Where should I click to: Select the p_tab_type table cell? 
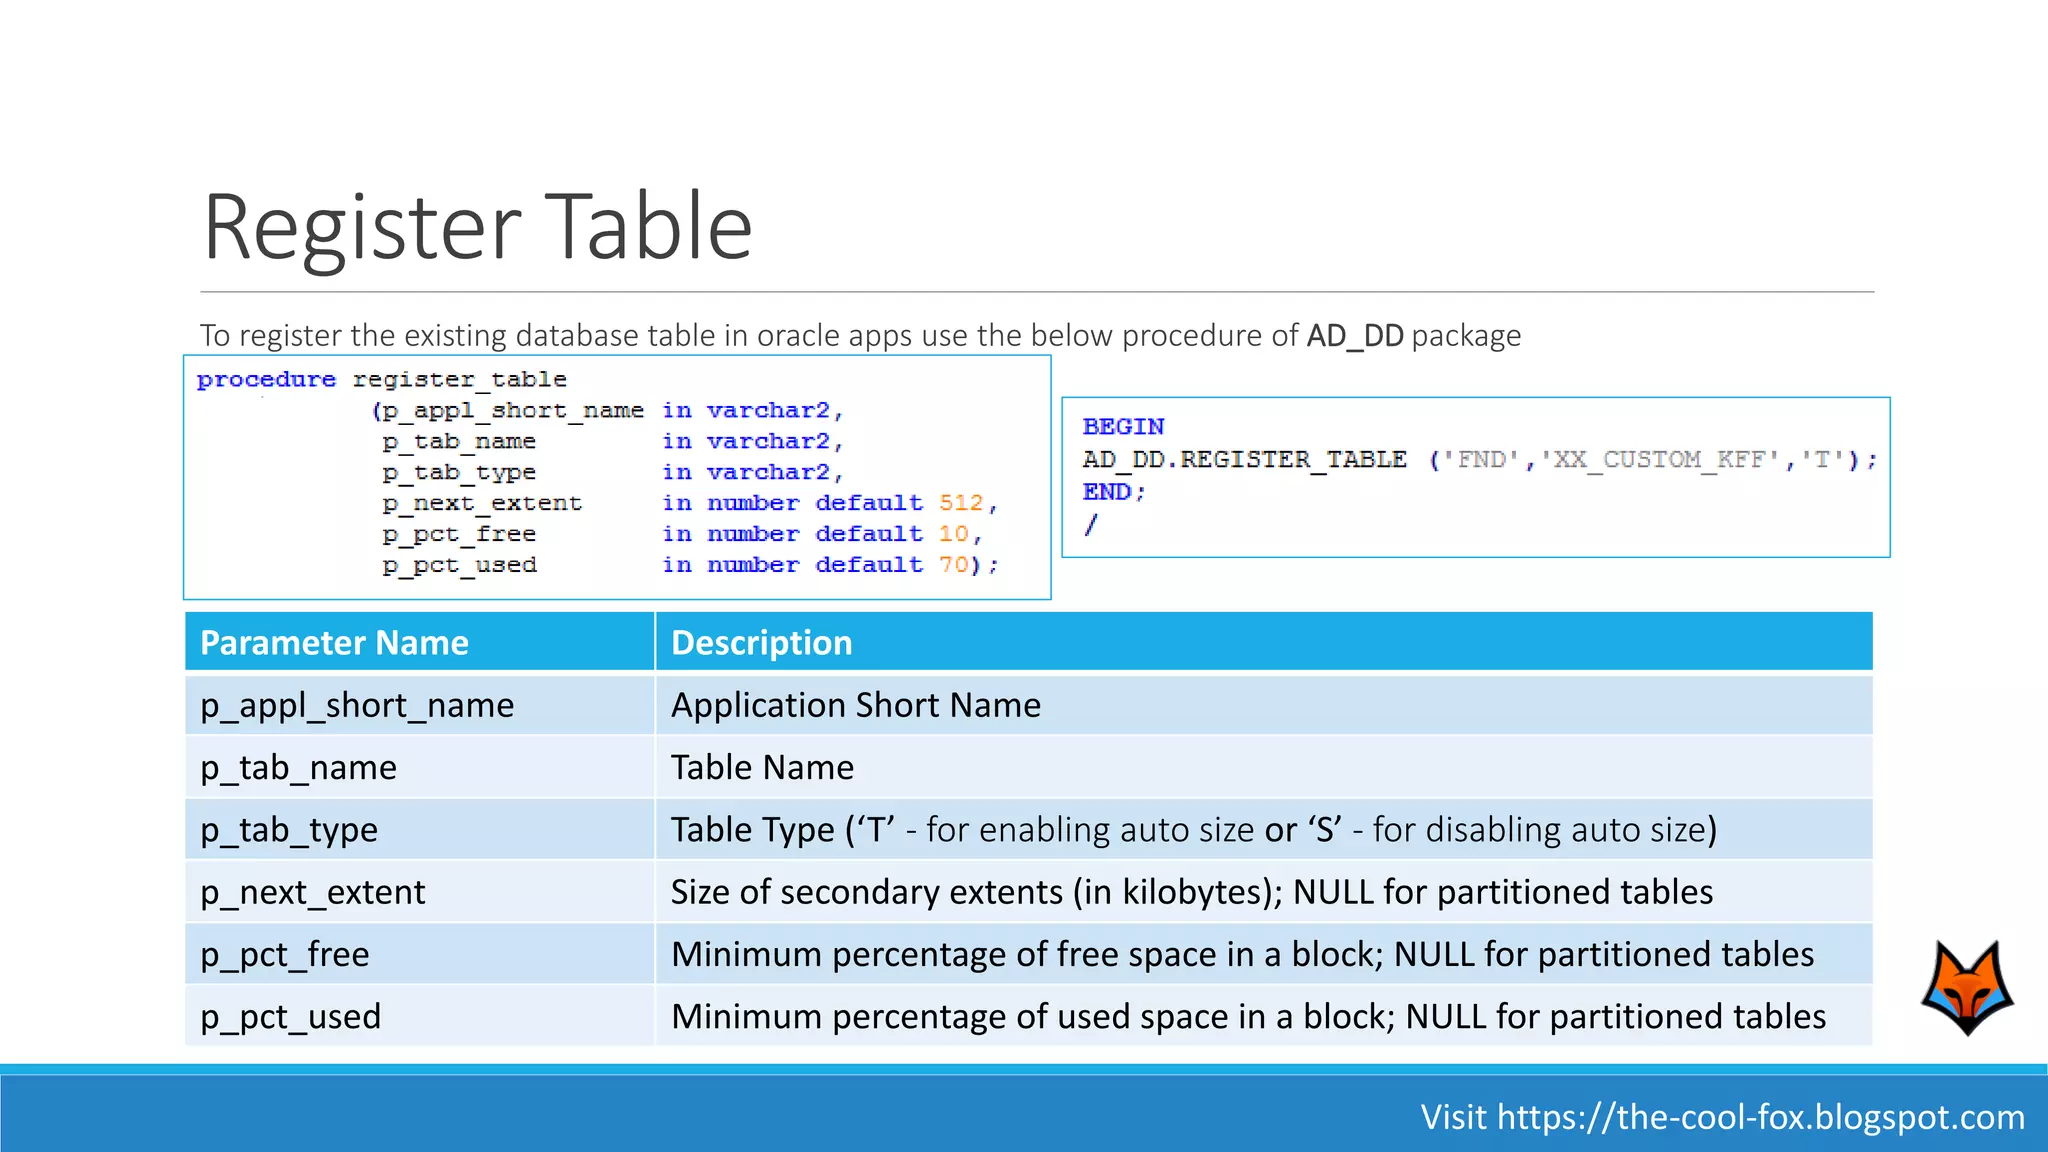point(289,830)
